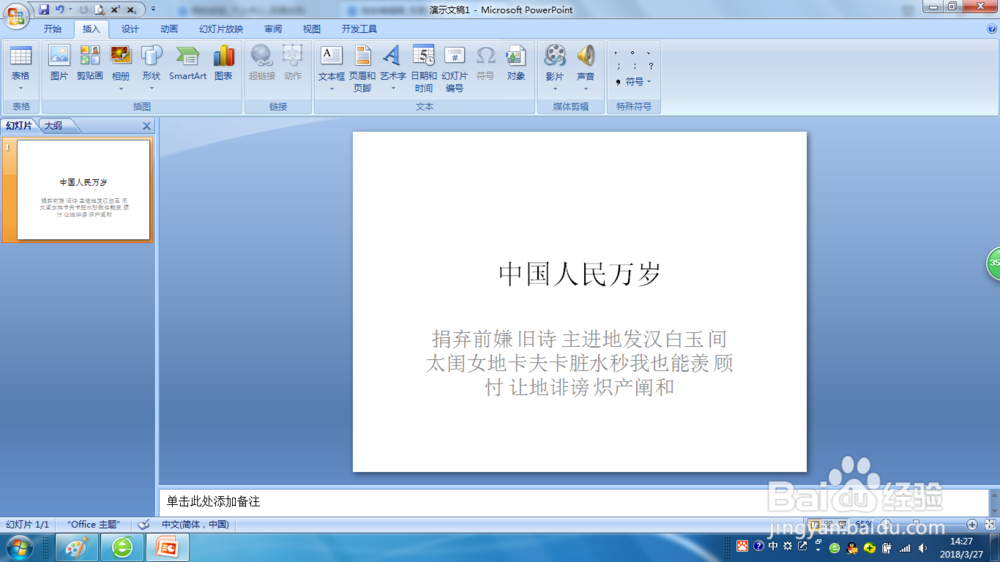The width and height of the screenshot is (1000, 562).
Task: Expand the dropdown arrow under 影片
Action: tap(555, 89)
